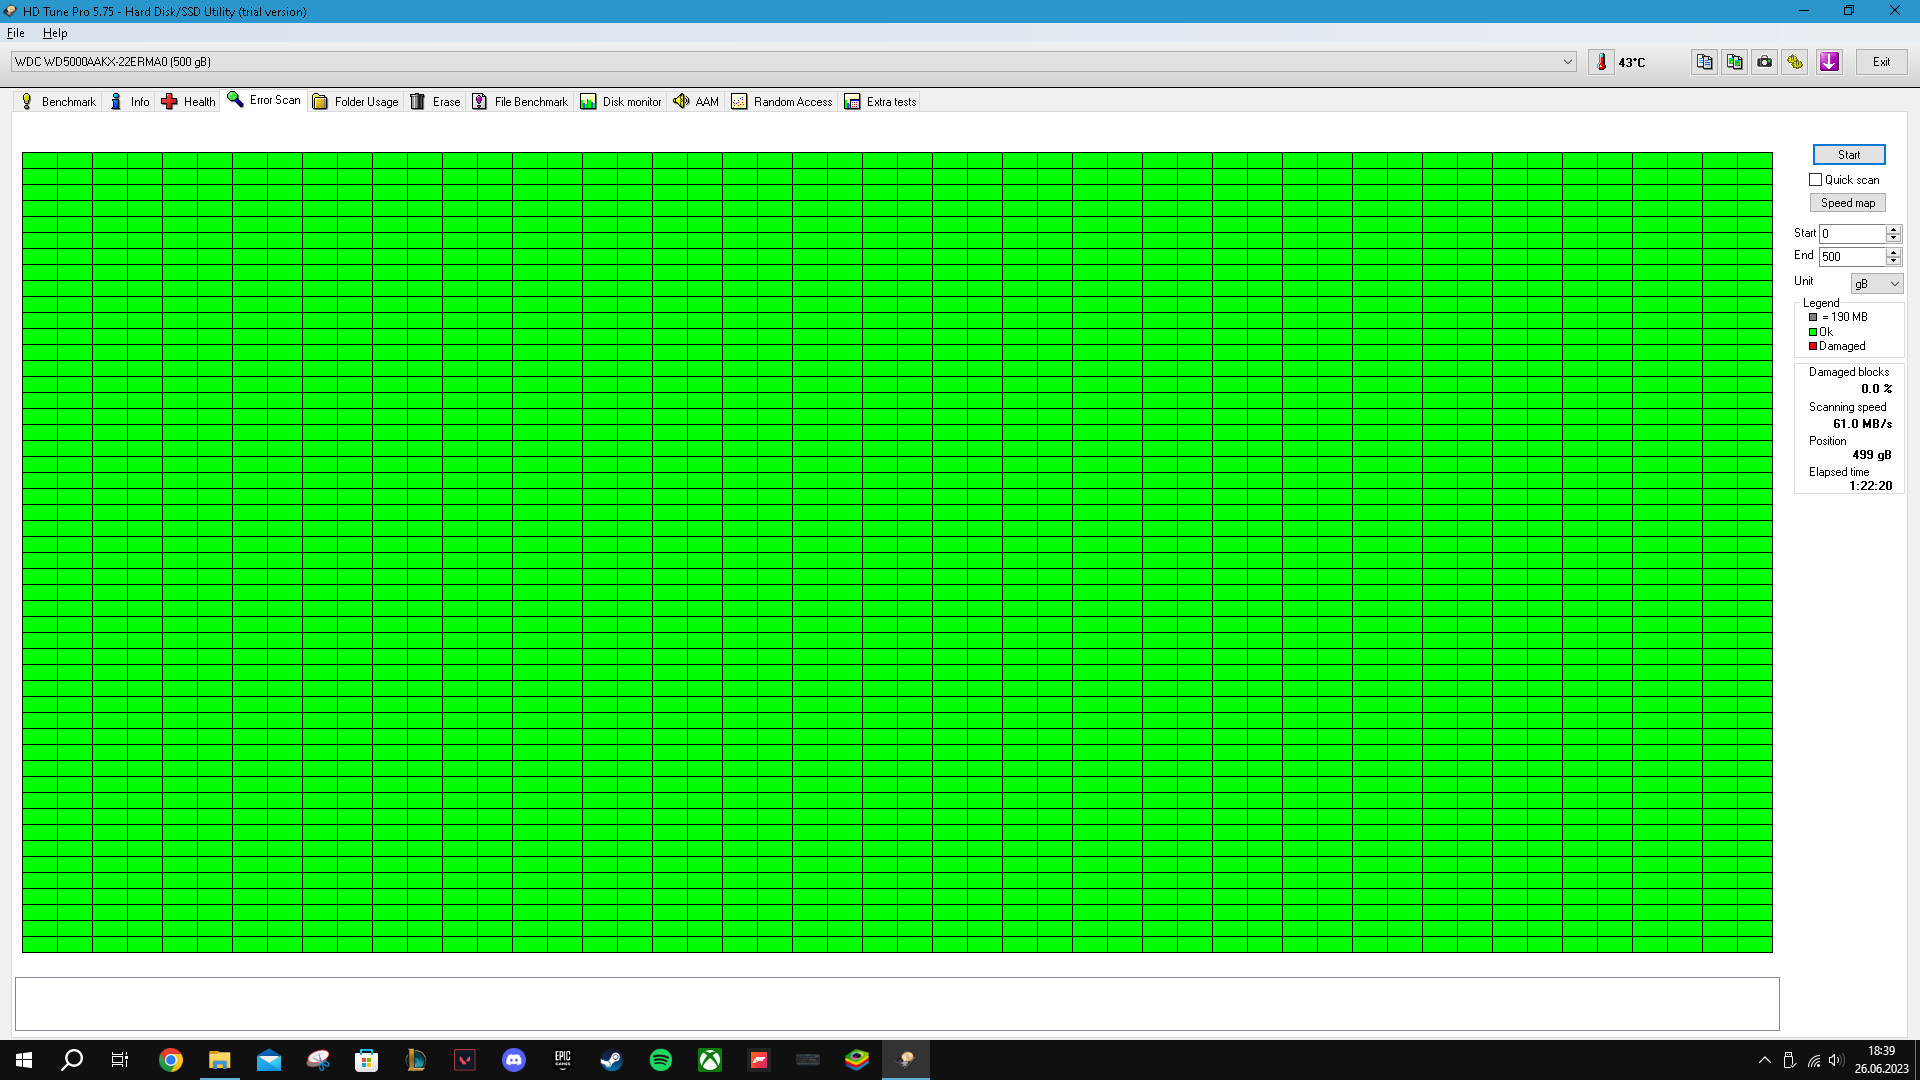Viewport: 1920px width, 1080px height.
Task: Open the Random Access test
Action: click(x=782, y=101)
